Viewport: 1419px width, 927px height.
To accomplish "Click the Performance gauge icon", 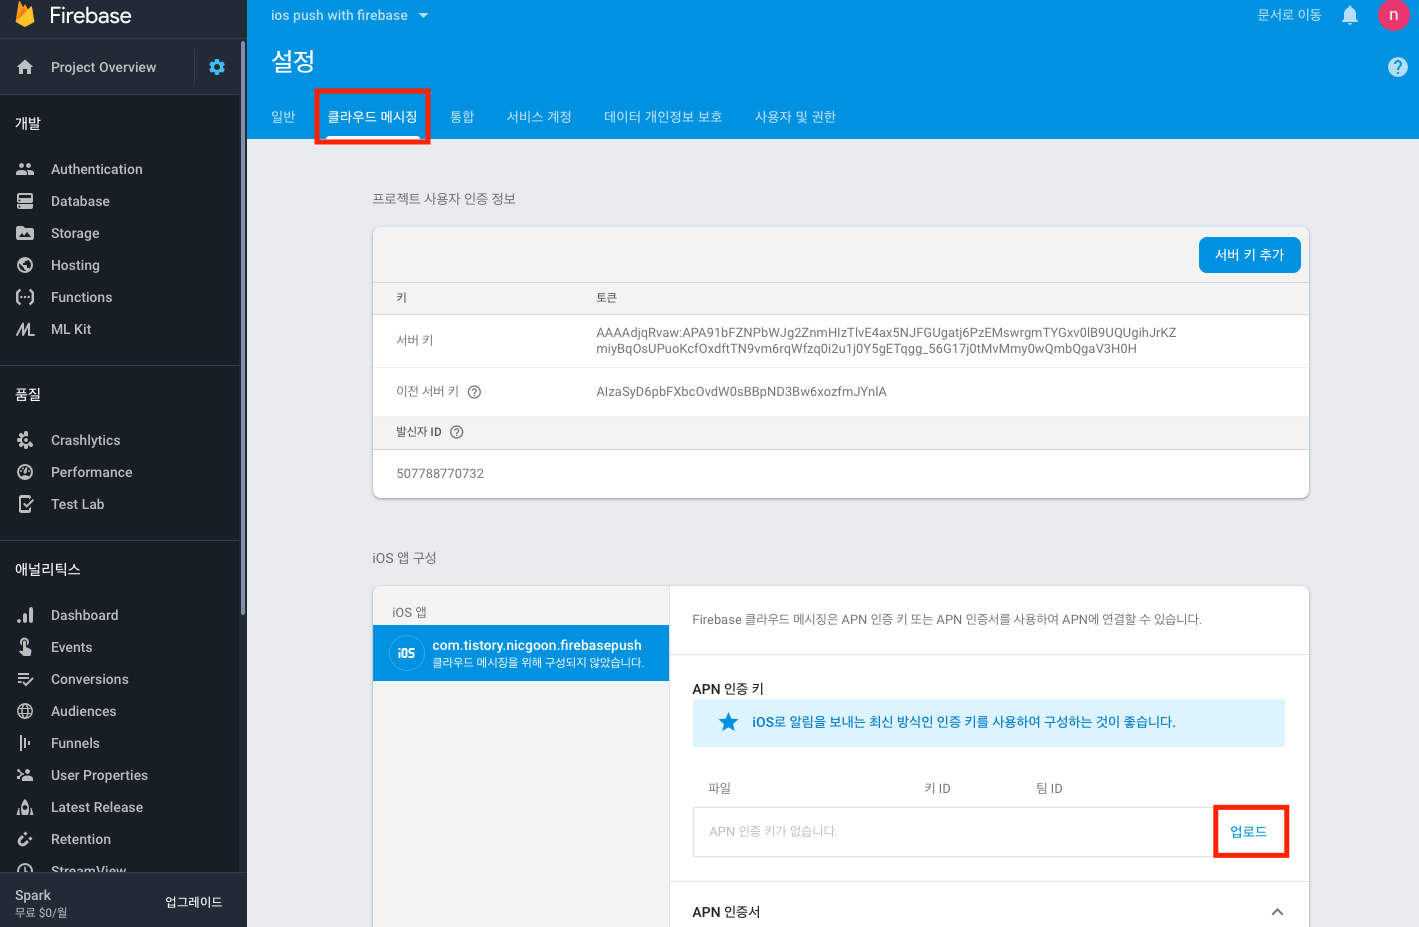I will coord(25,472).
